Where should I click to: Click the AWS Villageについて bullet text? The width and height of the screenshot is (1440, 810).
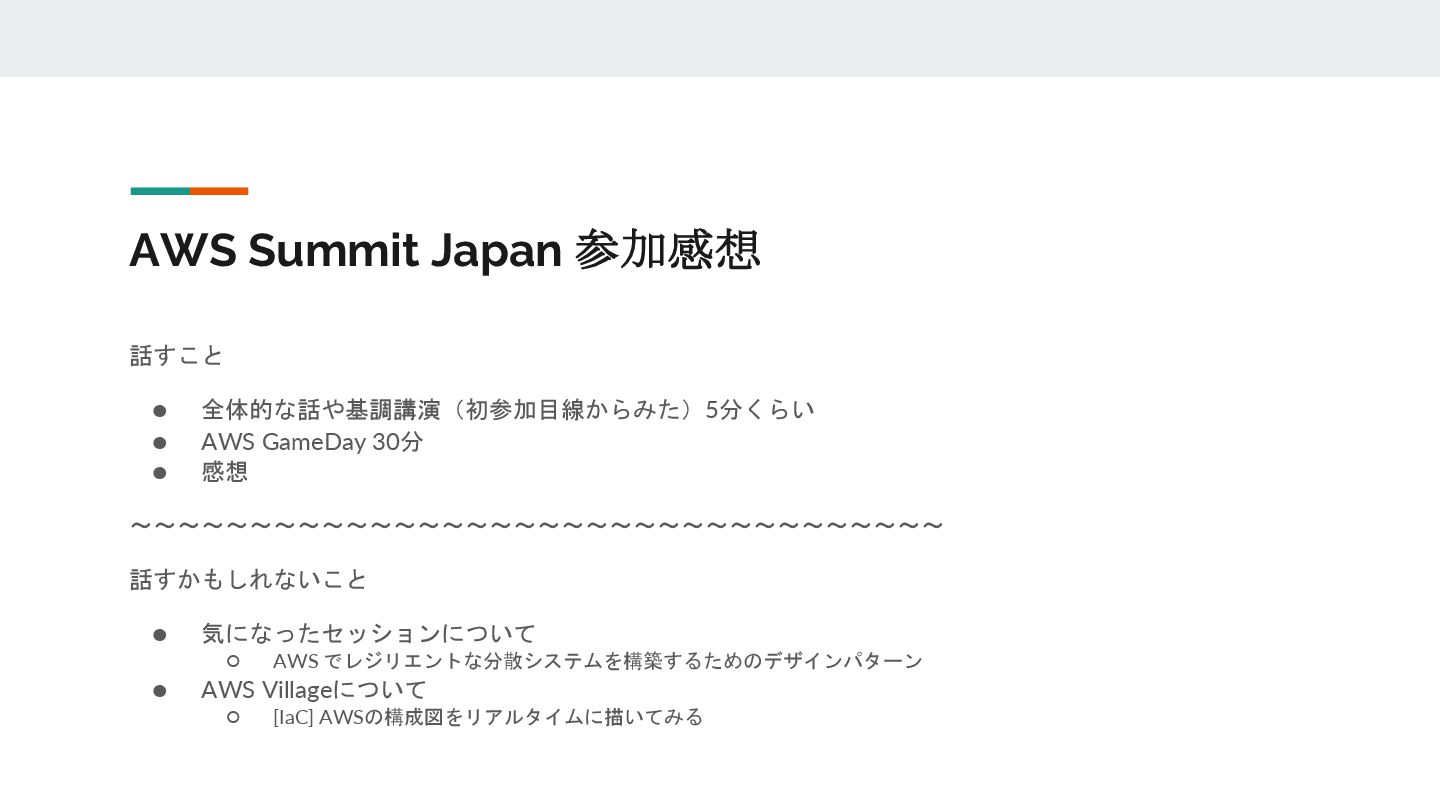point(314,689)
